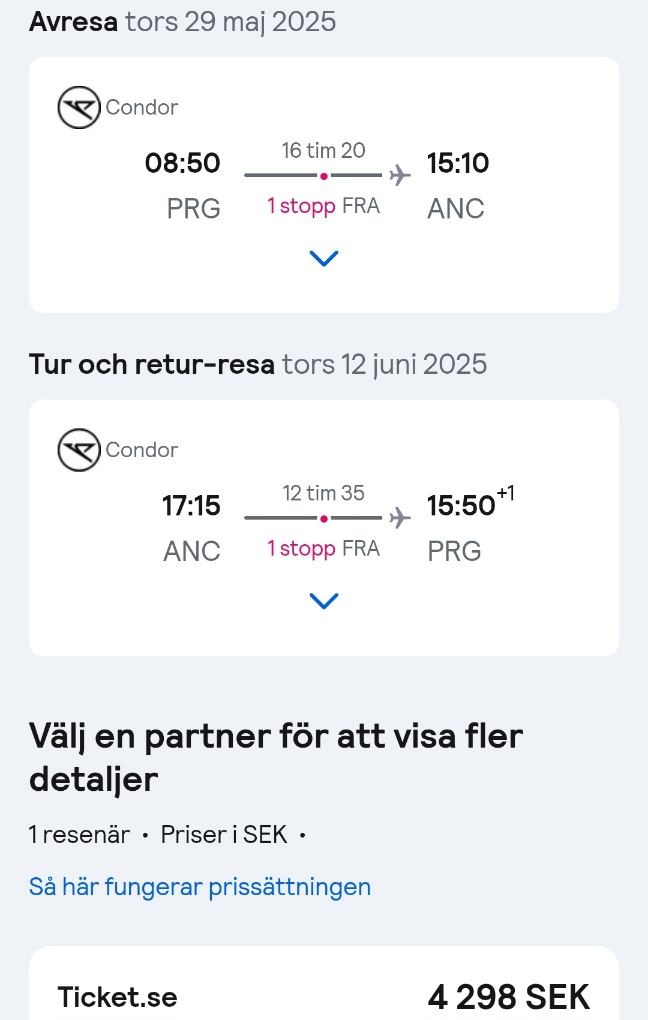Screen dimensions: 648x1020
Task: Click the pink stop dot on outbound route
Action: 323,176
